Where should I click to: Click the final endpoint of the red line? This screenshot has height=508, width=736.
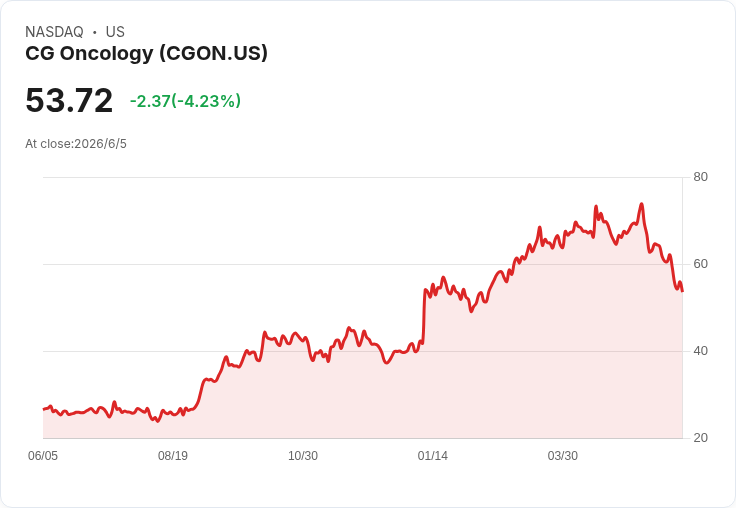coord(682,291)
